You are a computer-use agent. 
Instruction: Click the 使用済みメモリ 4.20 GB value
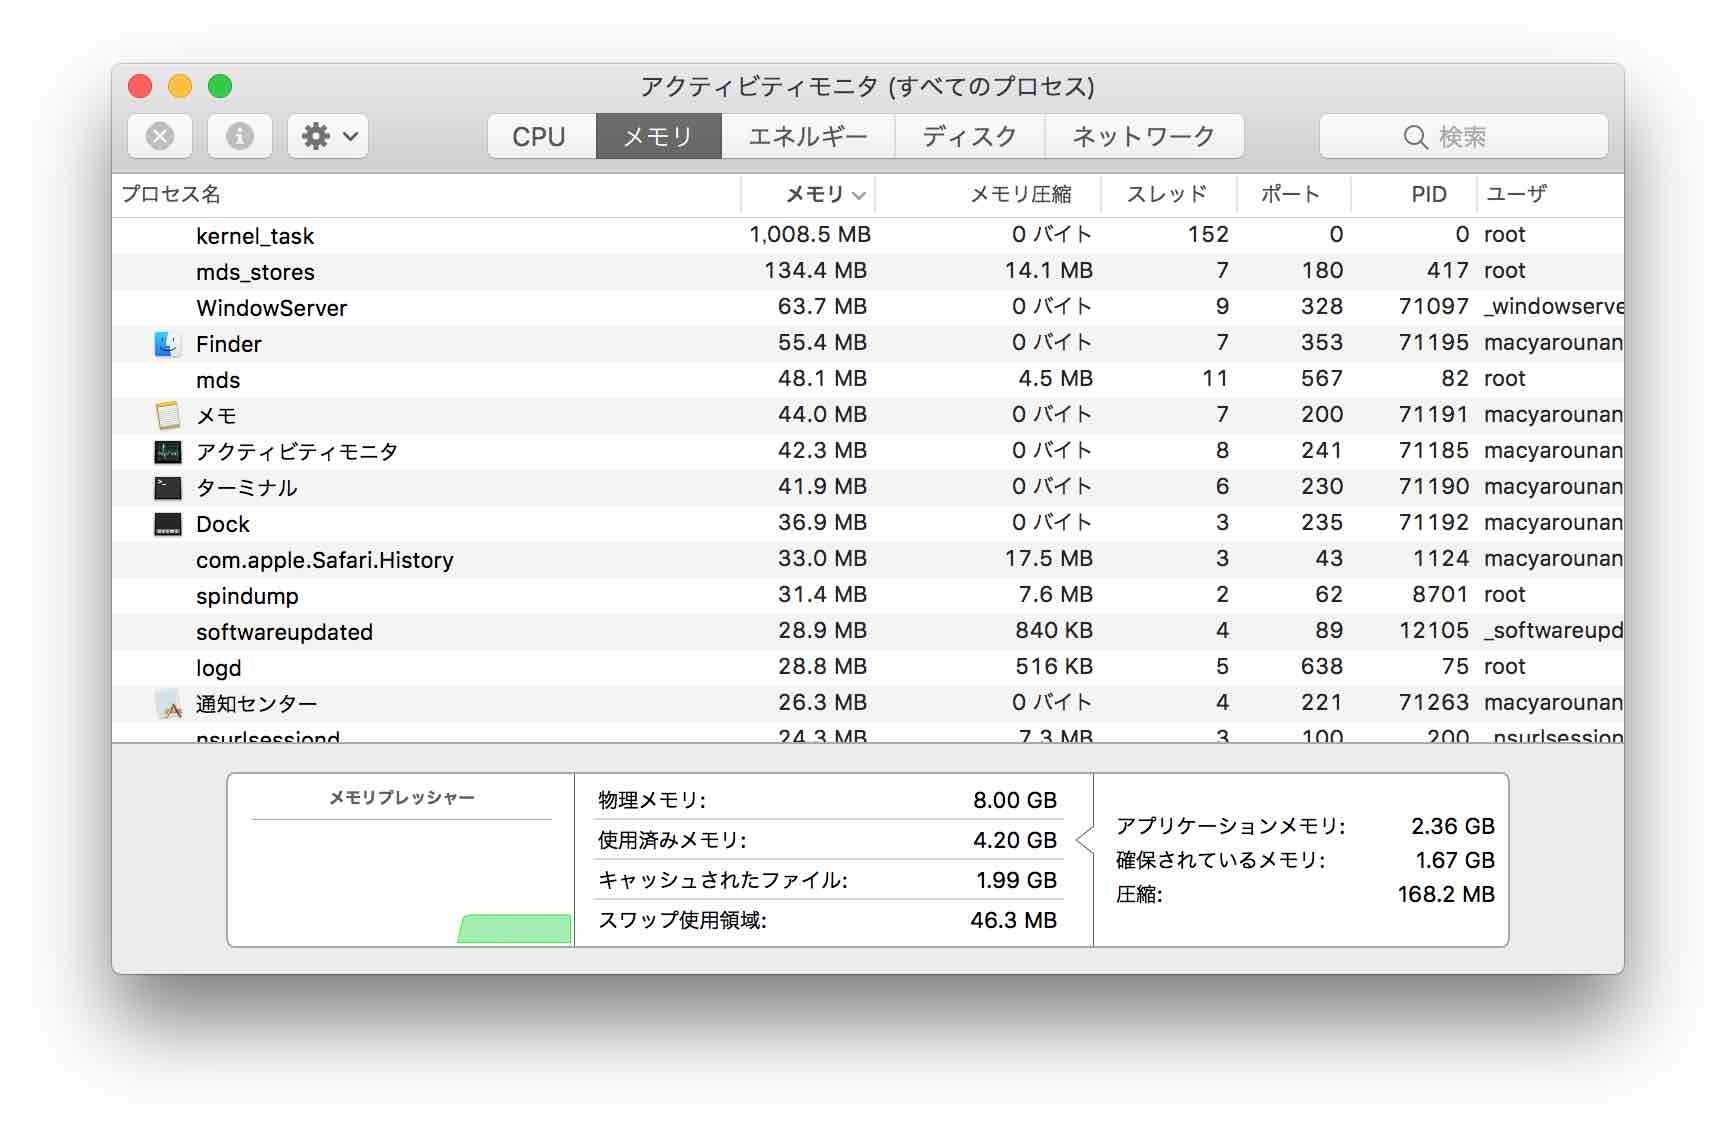tap(1015, 840)
